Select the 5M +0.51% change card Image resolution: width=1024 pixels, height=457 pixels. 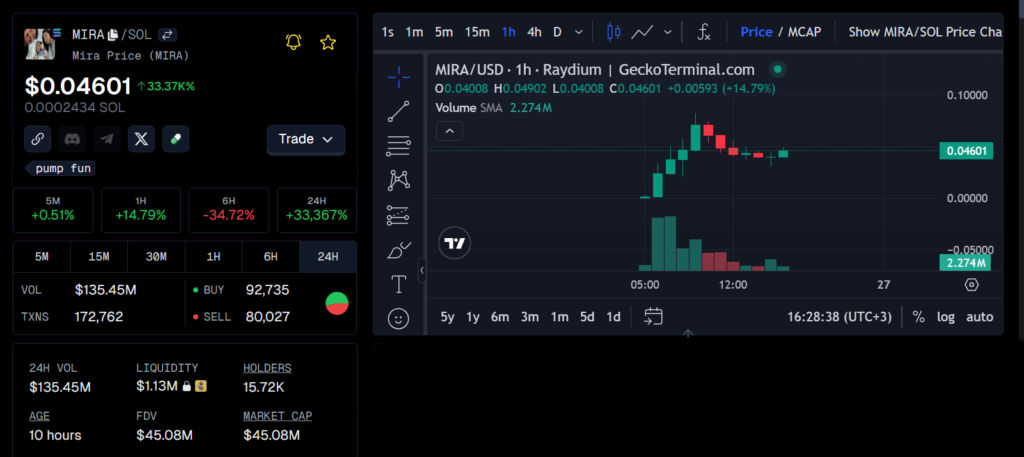tap(53, 210)
